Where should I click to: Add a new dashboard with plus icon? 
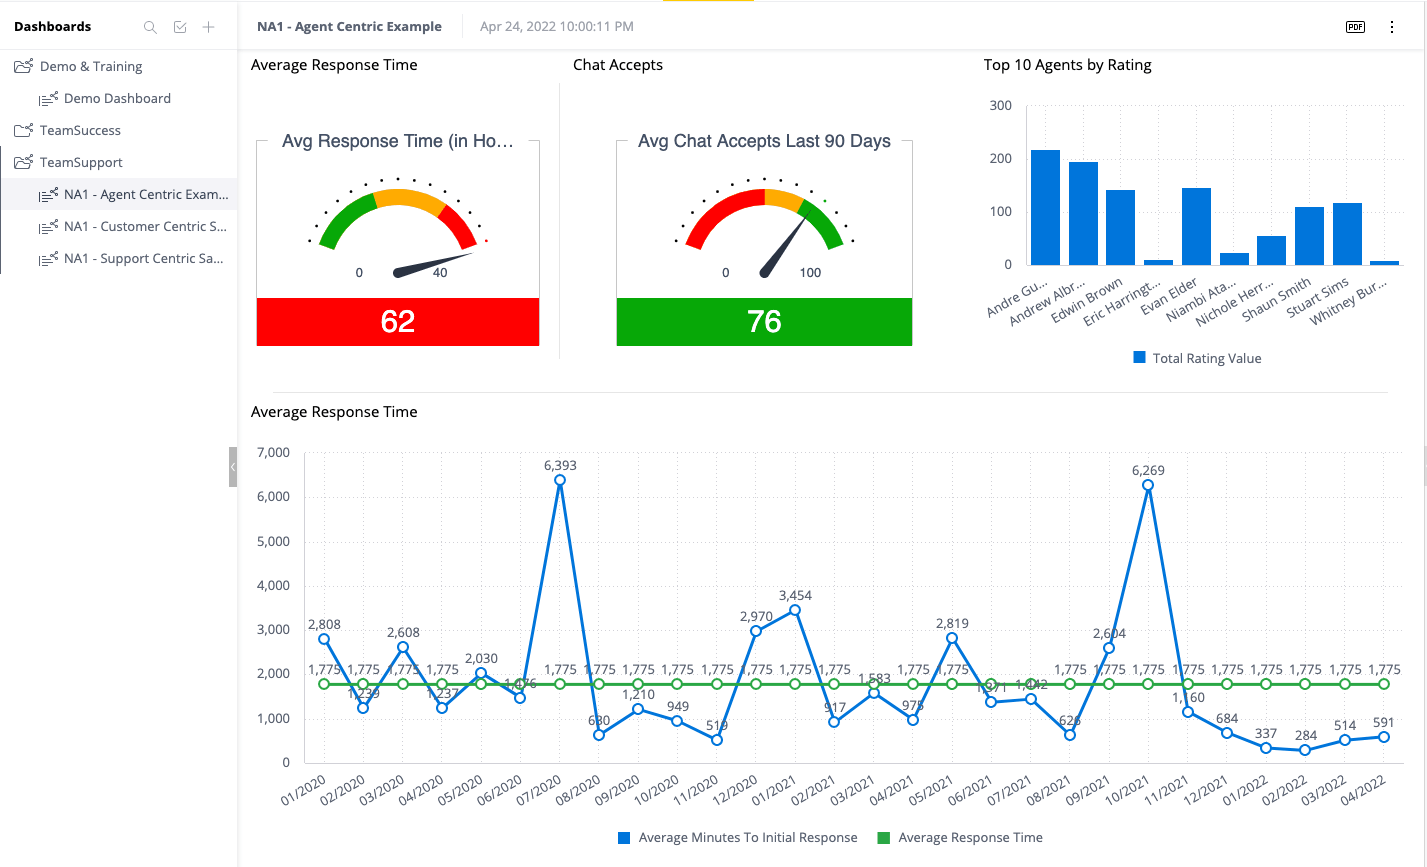pos(208,27)
